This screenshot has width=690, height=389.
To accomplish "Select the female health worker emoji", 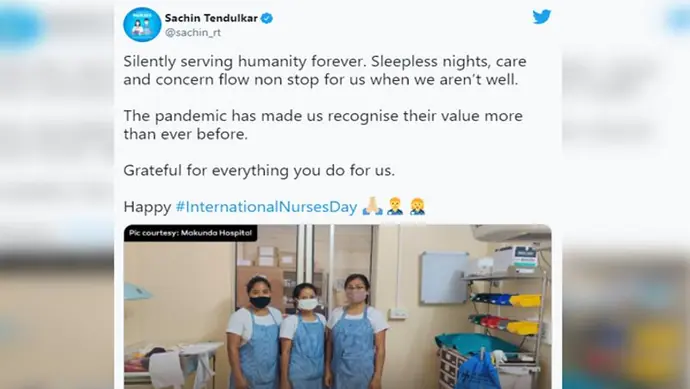I will [417, 206].
